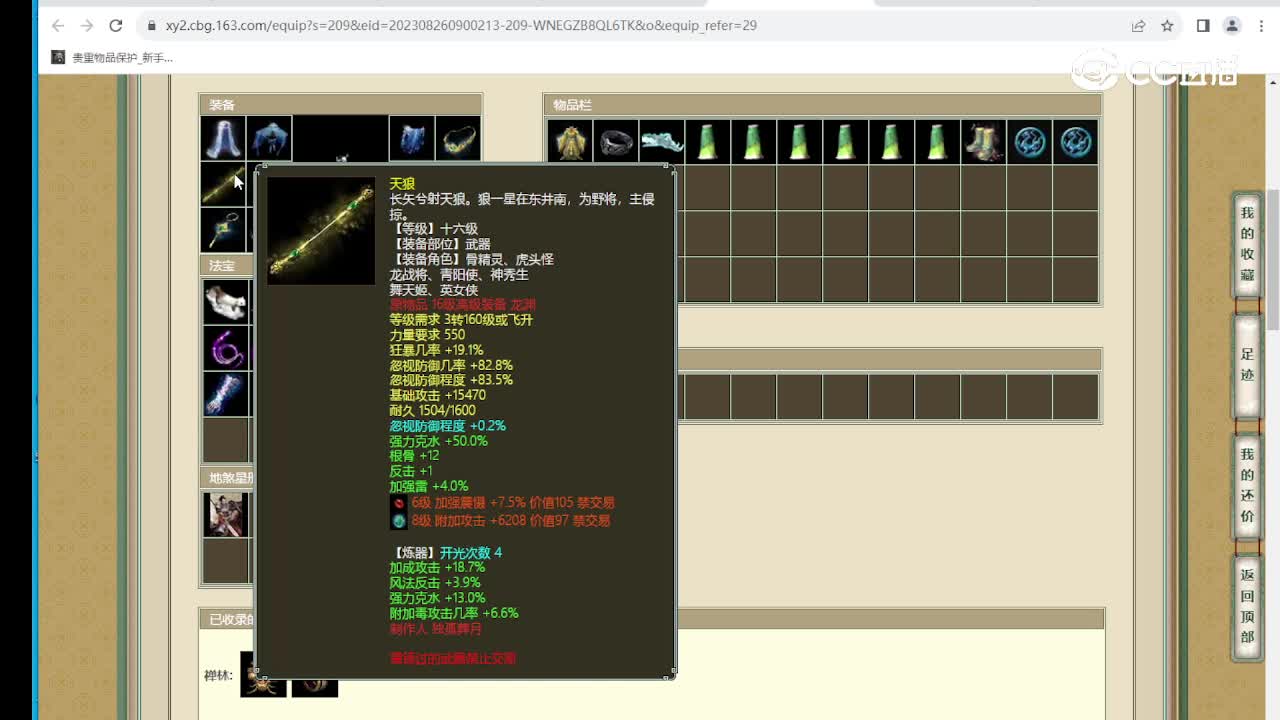The image size is (1280, 720).
Task: Click the green cone beside the boots
Action: pos(938,142)
